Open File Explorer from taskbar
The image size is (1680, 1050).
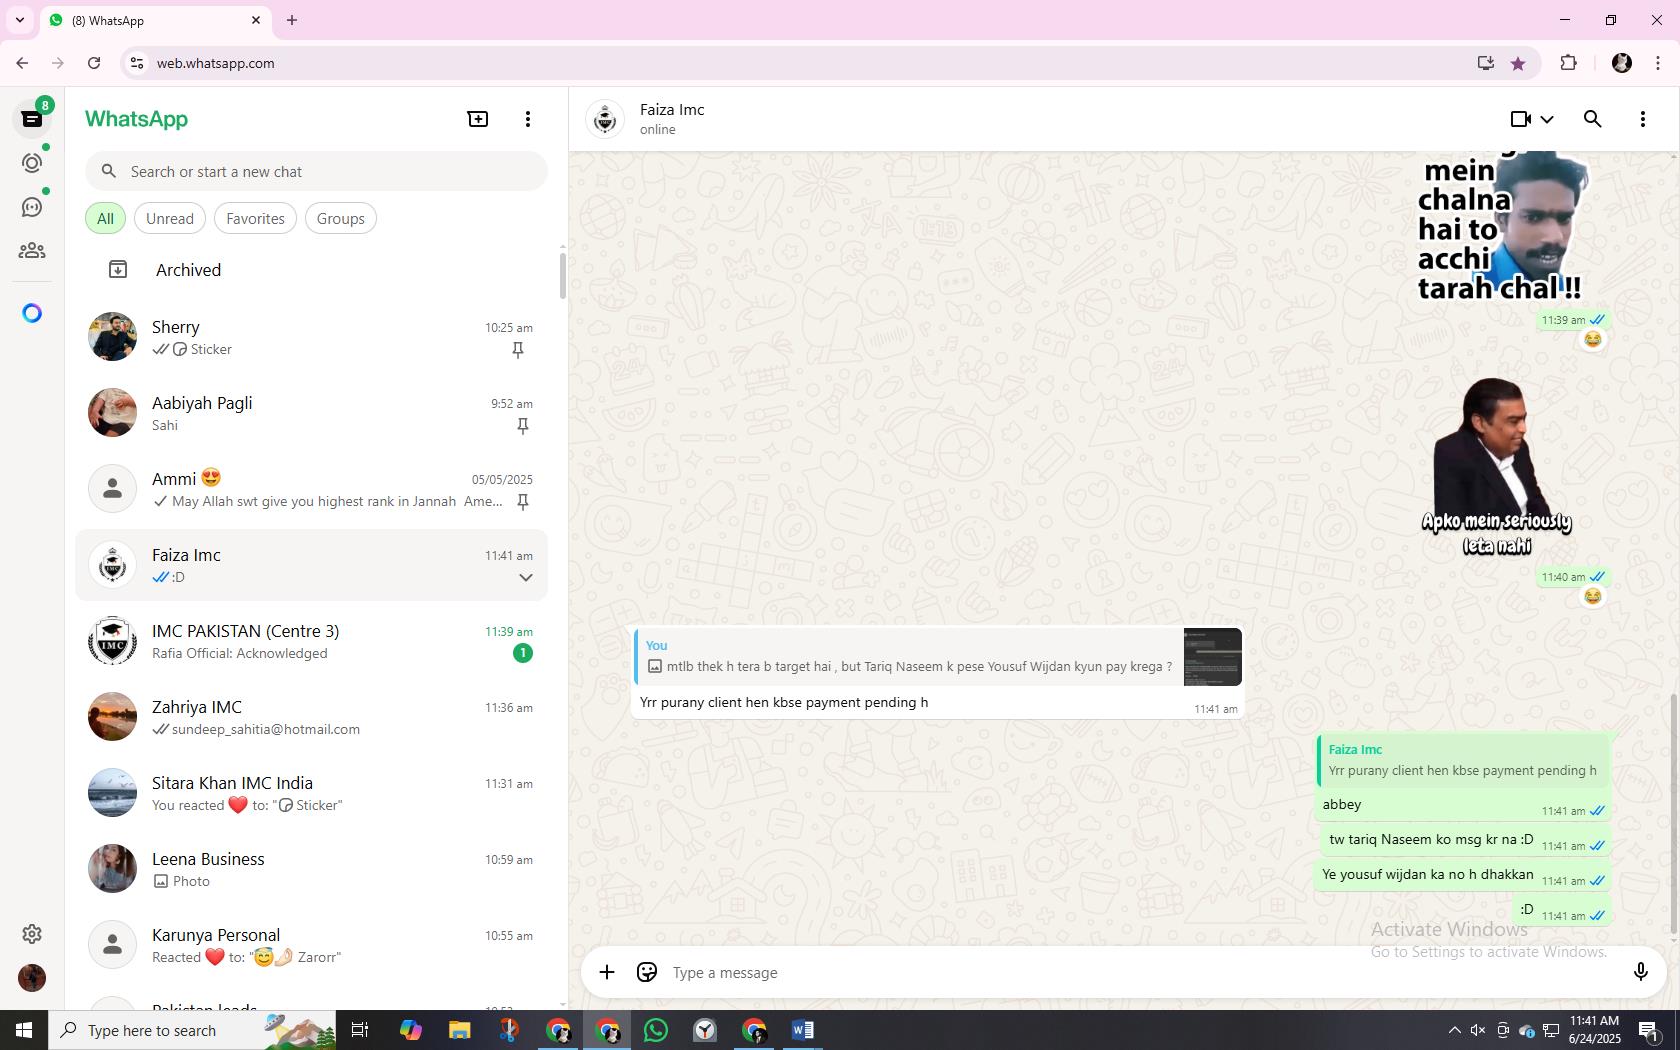tap(459, 1030)
